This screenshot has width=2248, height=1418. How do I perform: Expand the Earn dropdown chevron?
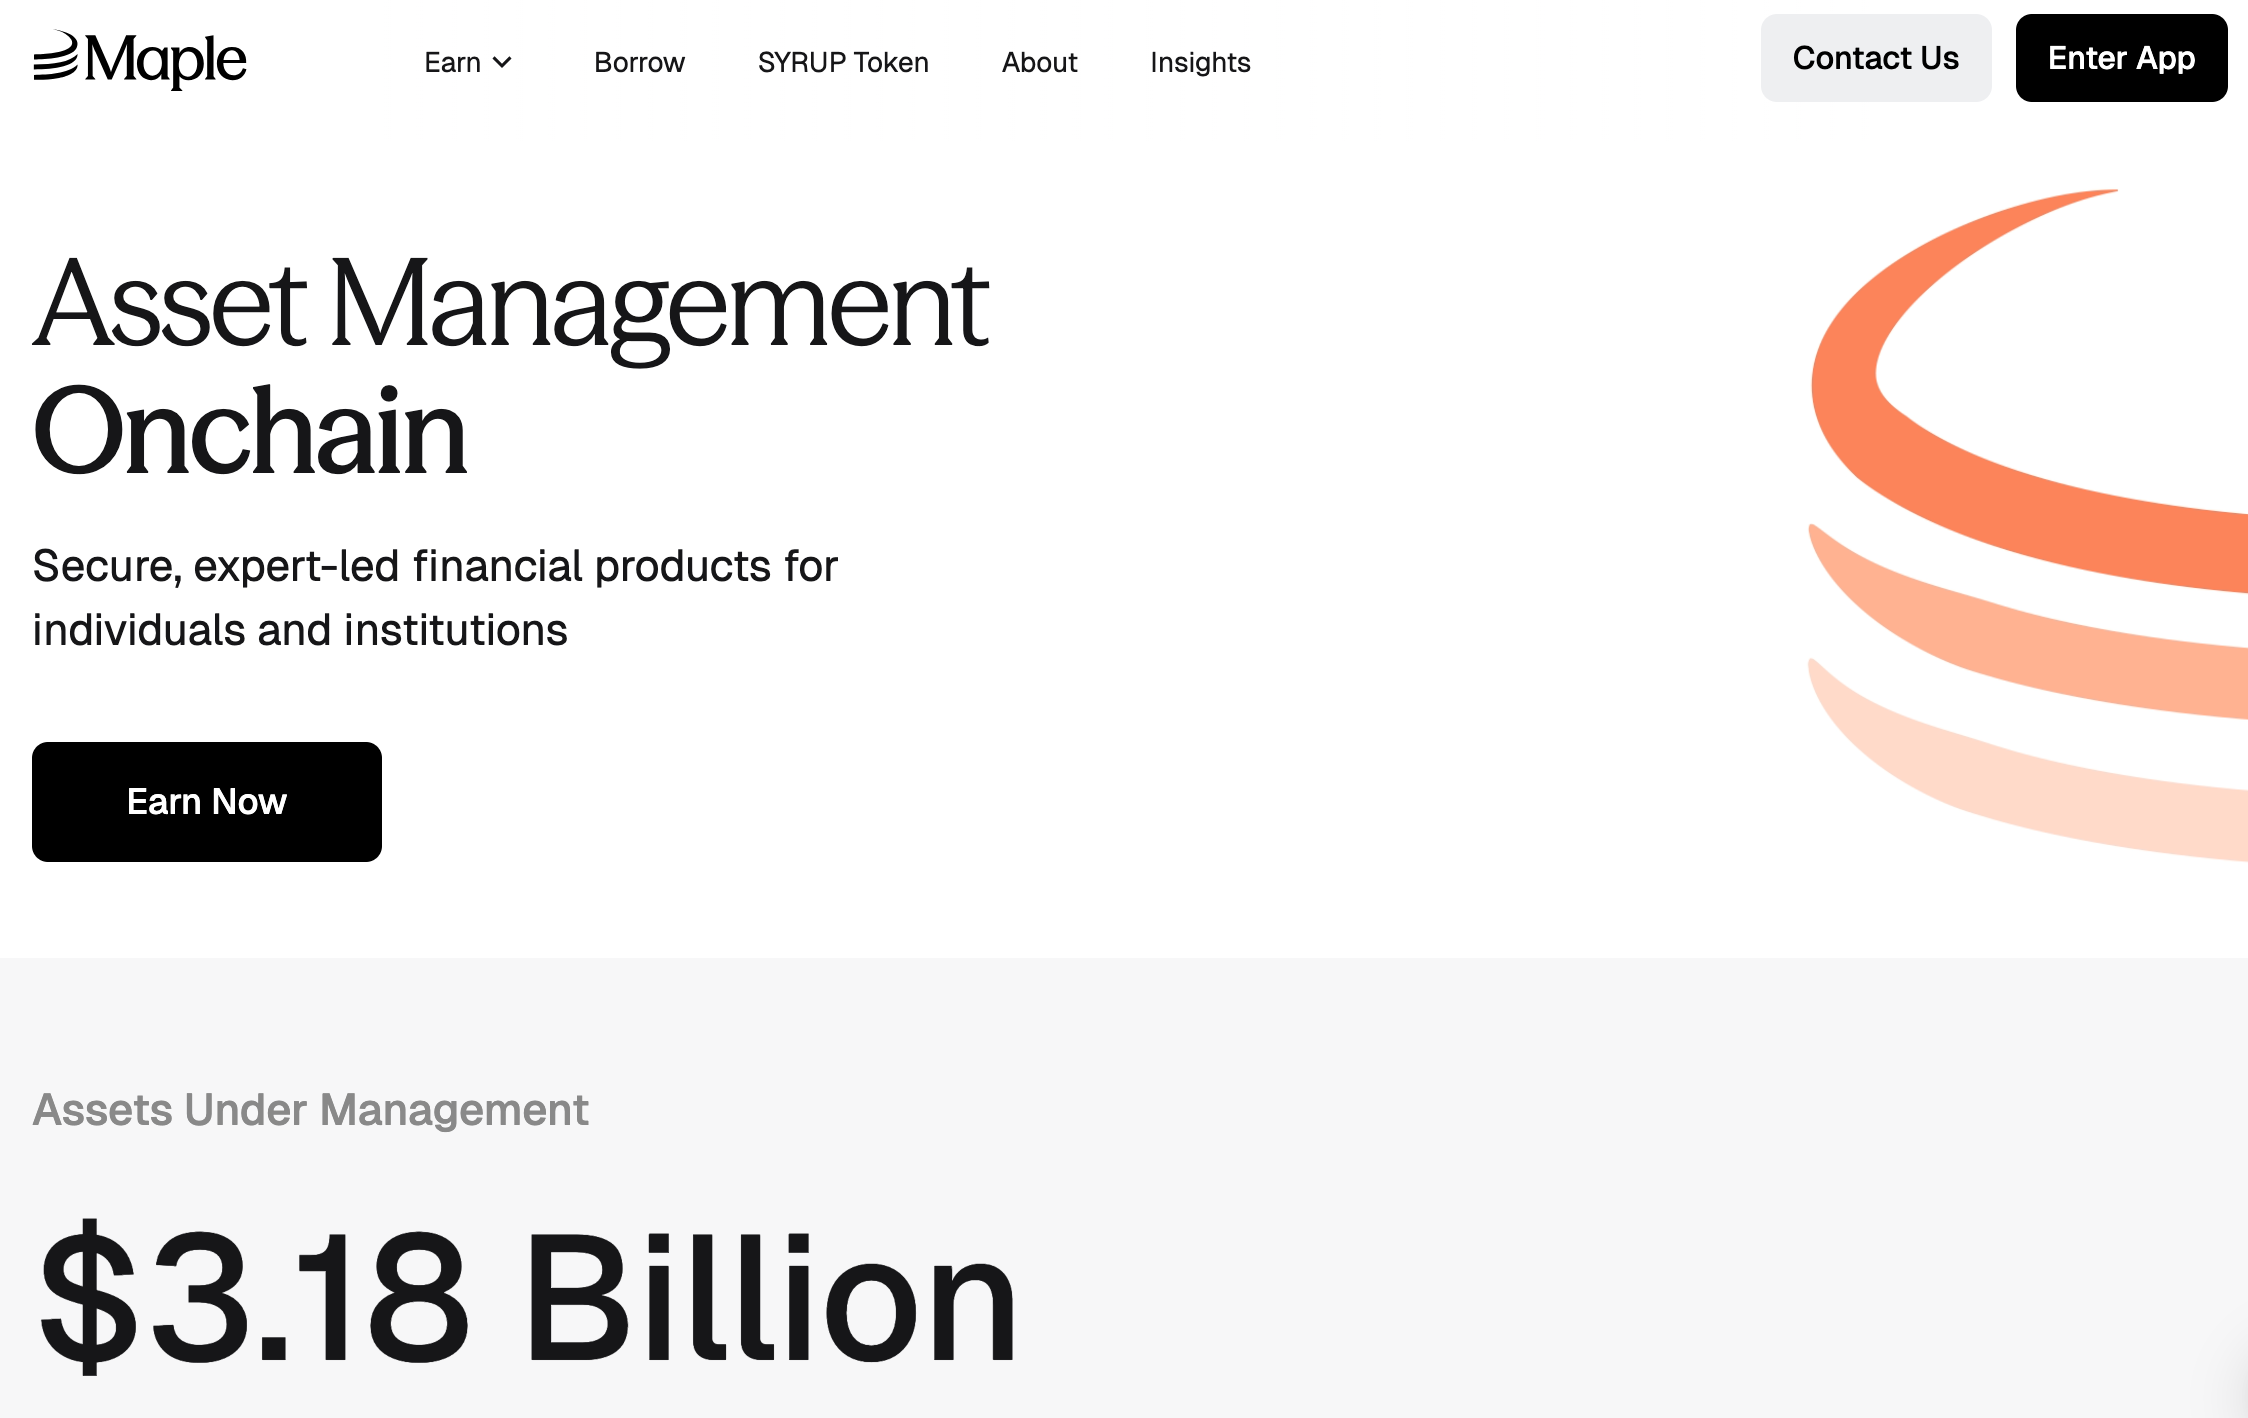point(503,62)
